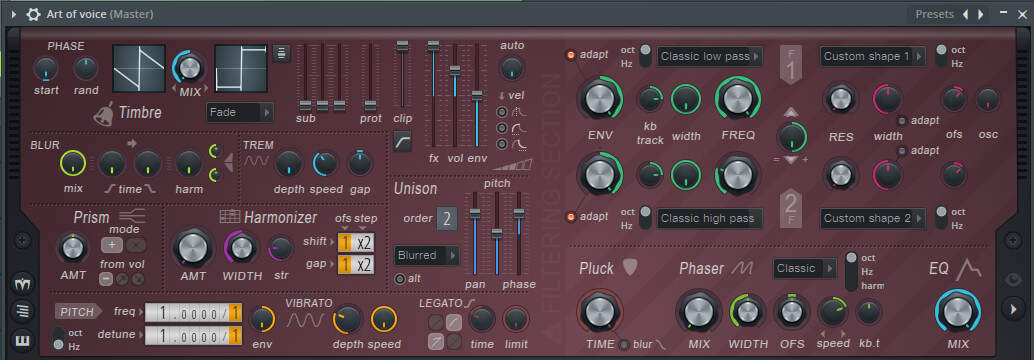Click the Filter 1 badge icon
The height and width of the screenshot is (360, 1034).
[791, 64]
